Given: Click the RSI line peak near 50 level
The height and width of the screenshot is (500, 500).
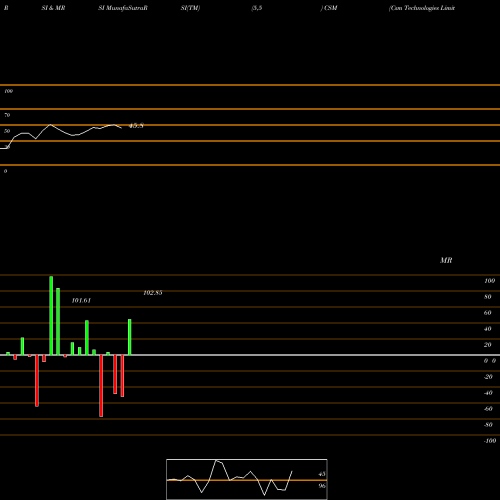Looking at the screenshot, I should (x=50, y=125).
